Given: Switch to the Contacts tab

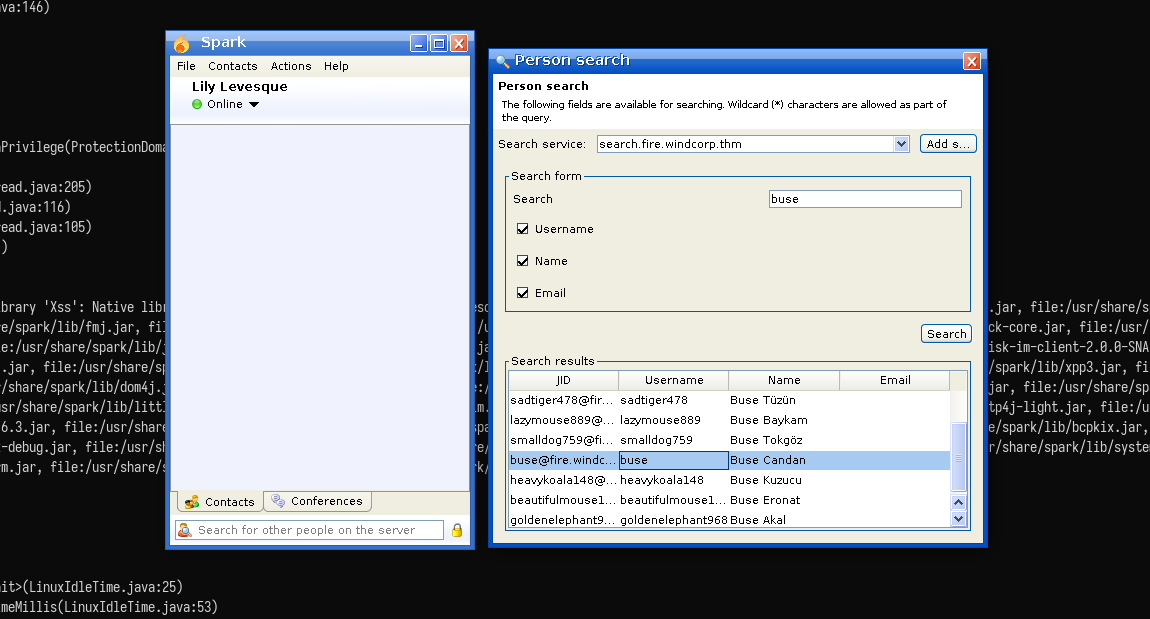Looking at the screenshot, I should coord(220,502).
